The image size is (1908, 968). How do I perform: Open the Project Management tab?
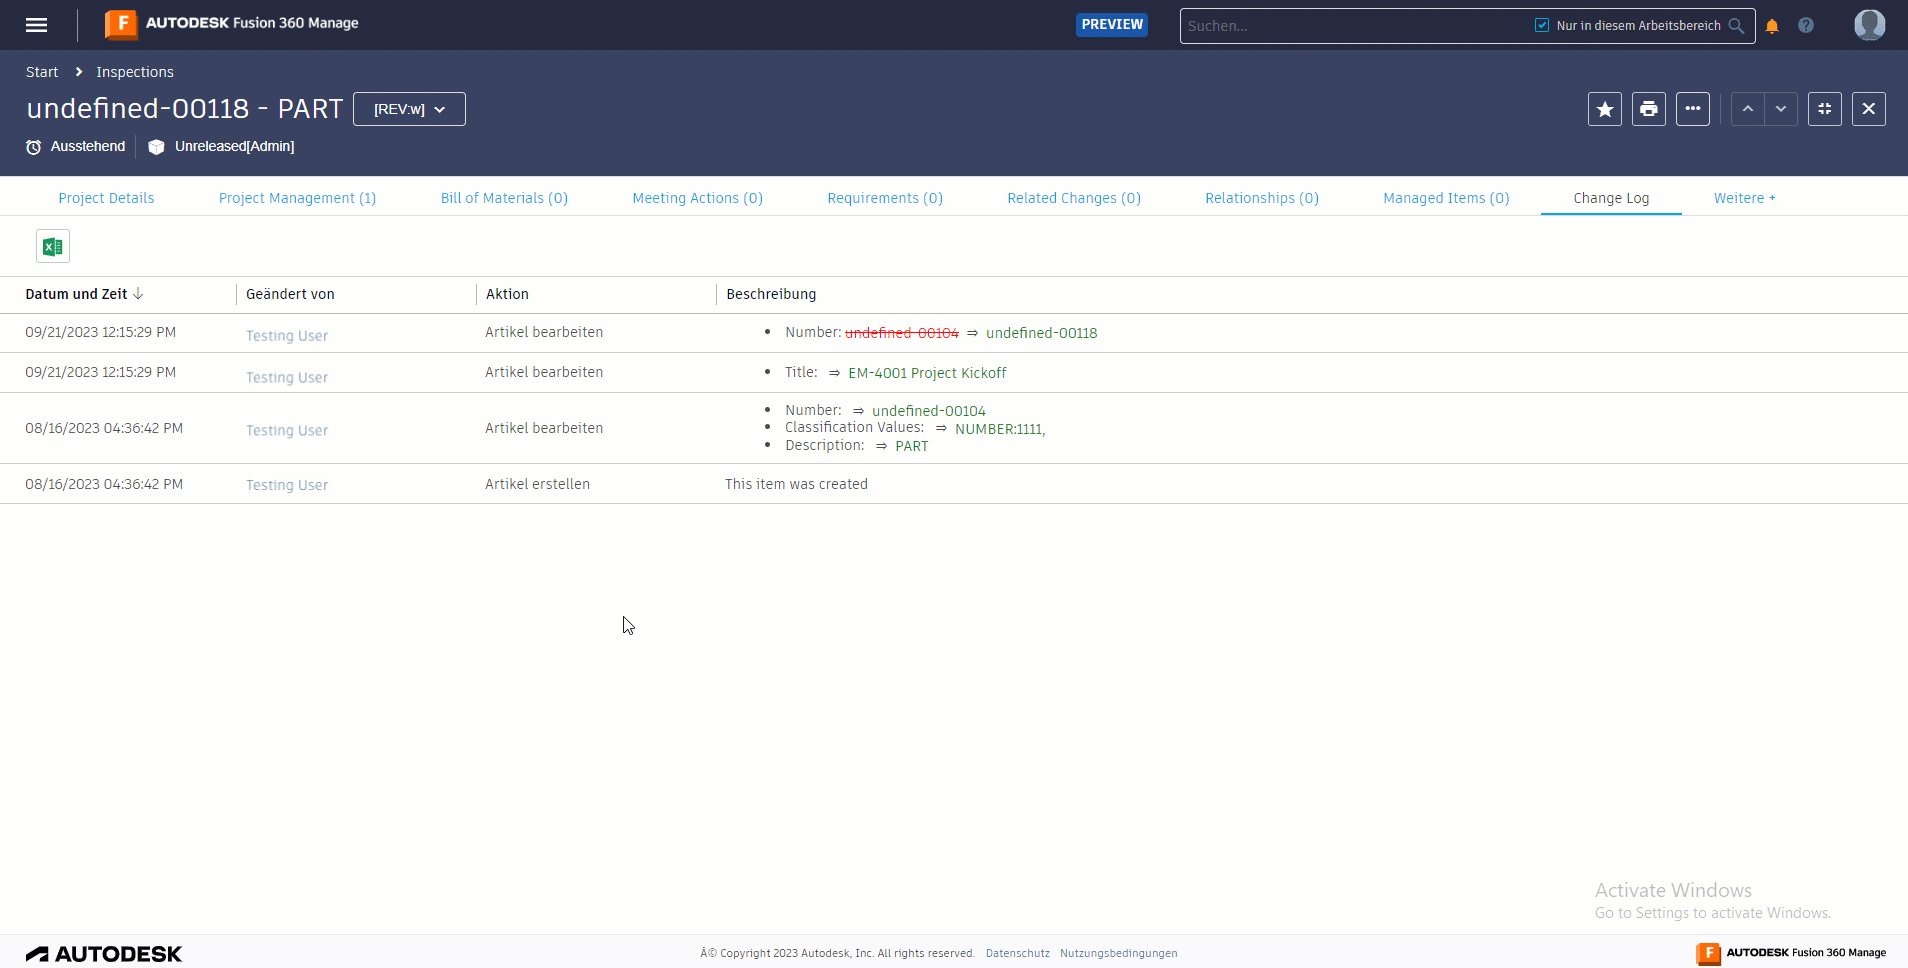tap(297, 197)
